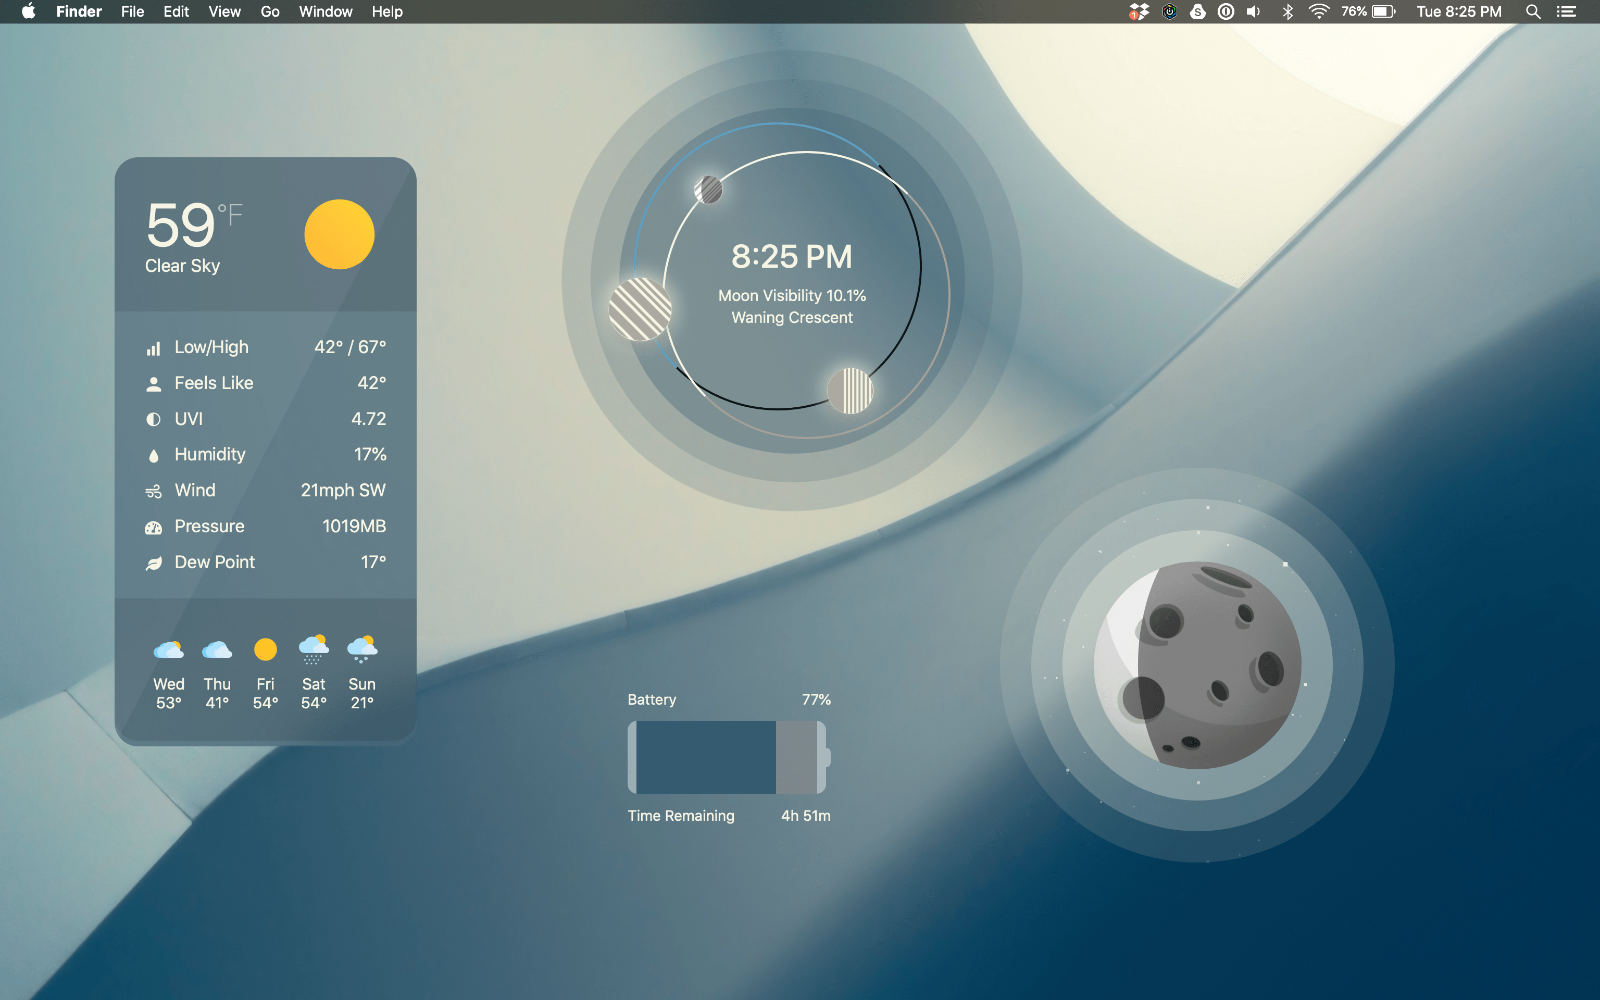The height and width of the screenshot is (1000, 1600).
Task: Open Notification Center list icon
Action: [x=1566, y=12]
